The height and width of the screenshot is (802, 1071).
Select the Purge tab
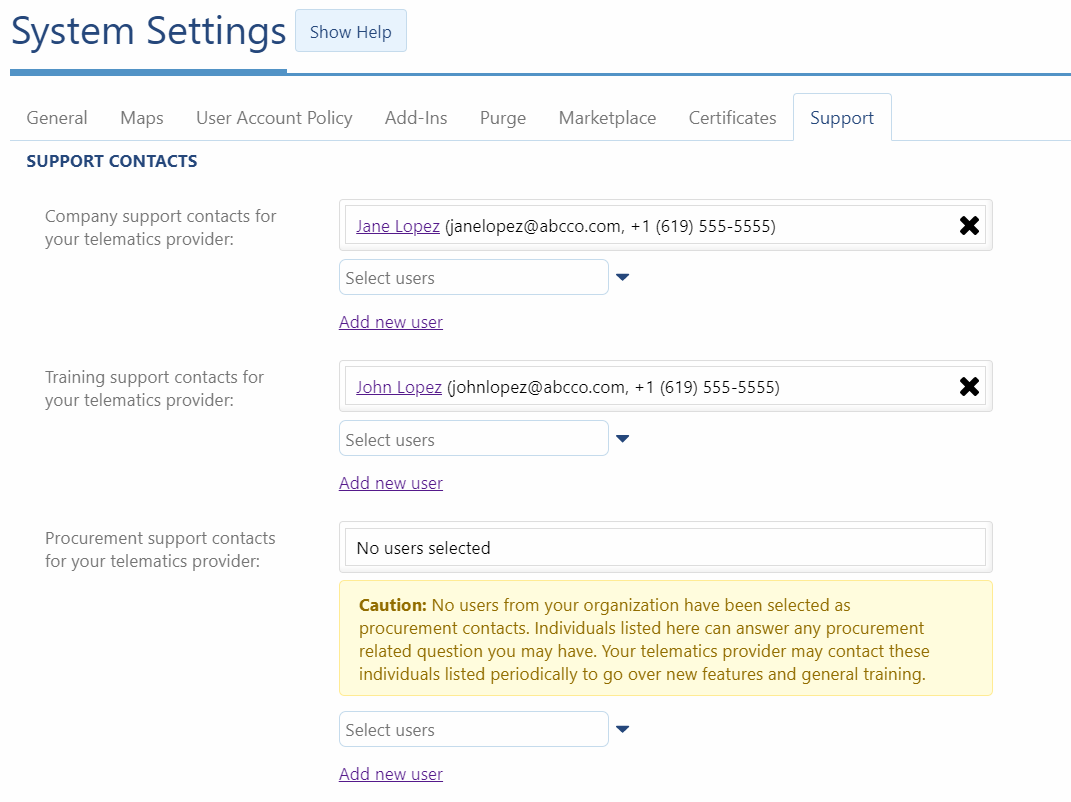502,118
